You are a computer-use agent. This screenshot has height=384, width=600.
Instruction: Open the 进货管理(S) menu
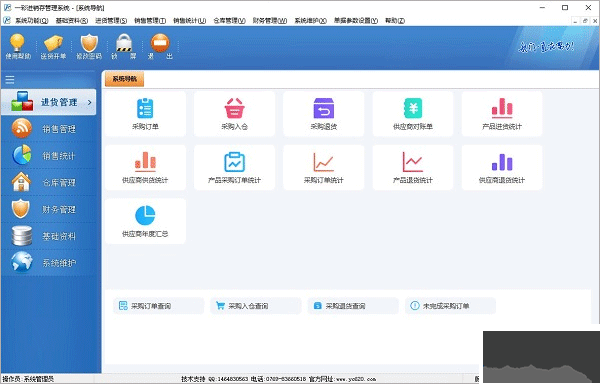(111, 21)
